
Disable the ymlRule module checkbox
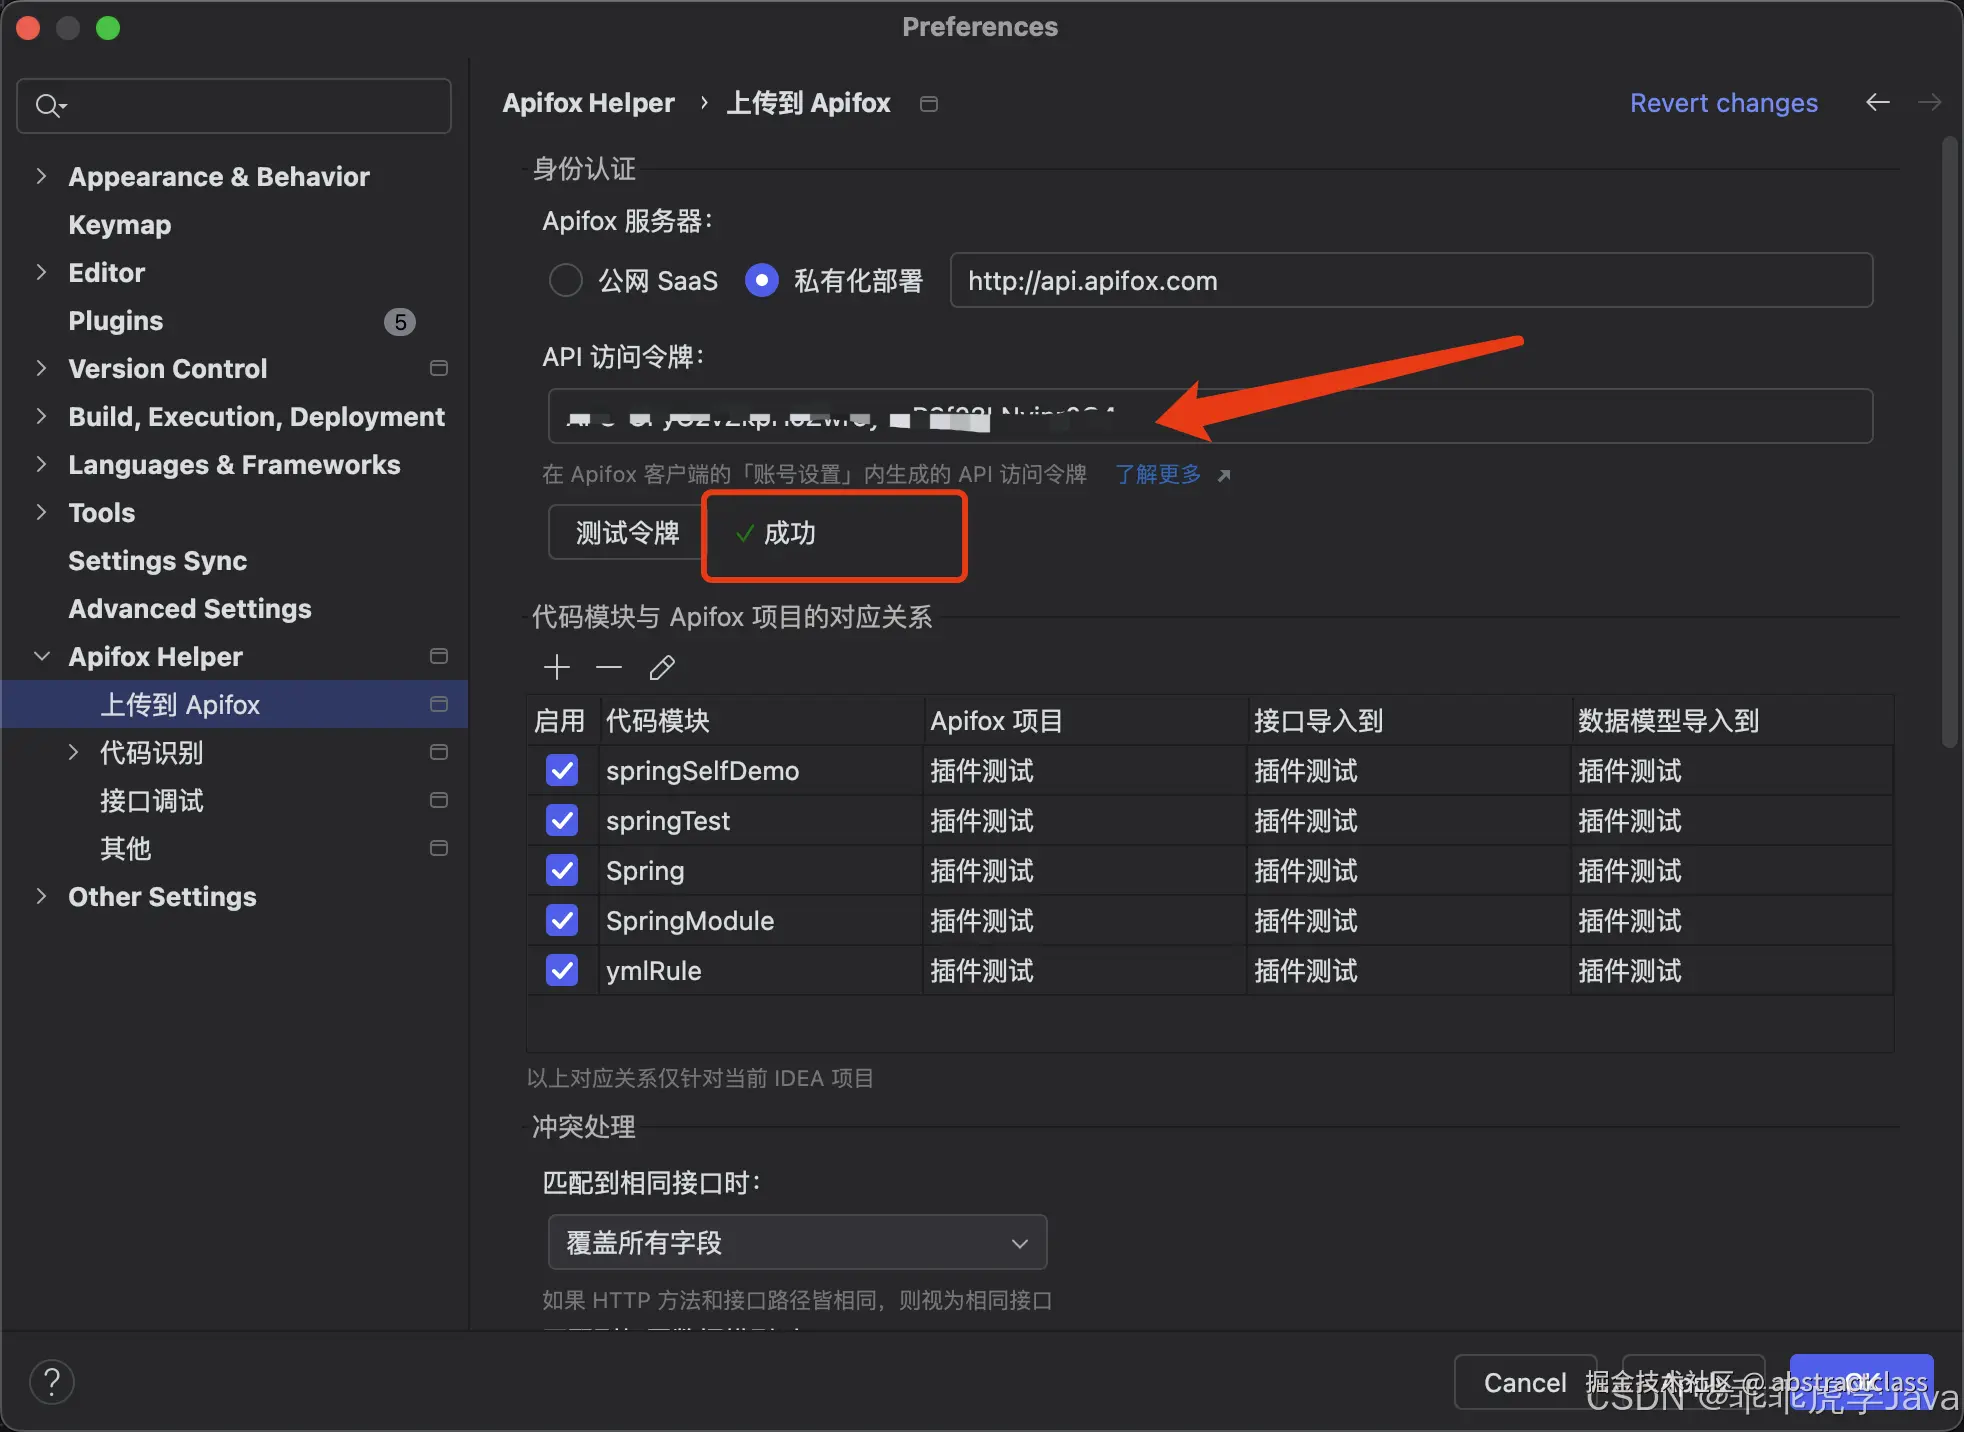click(x=563, y=970)
